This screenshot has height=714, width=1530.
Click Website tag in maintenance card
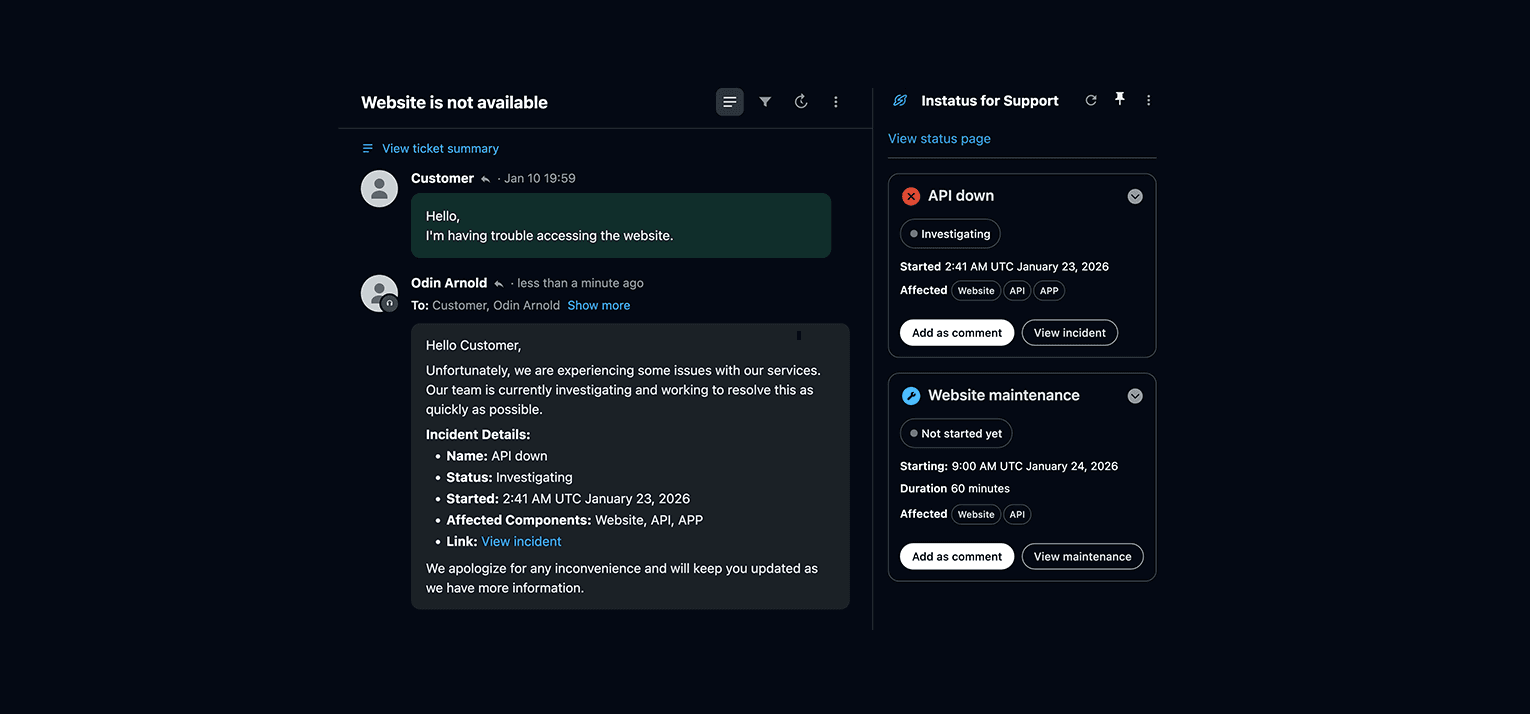976,515
